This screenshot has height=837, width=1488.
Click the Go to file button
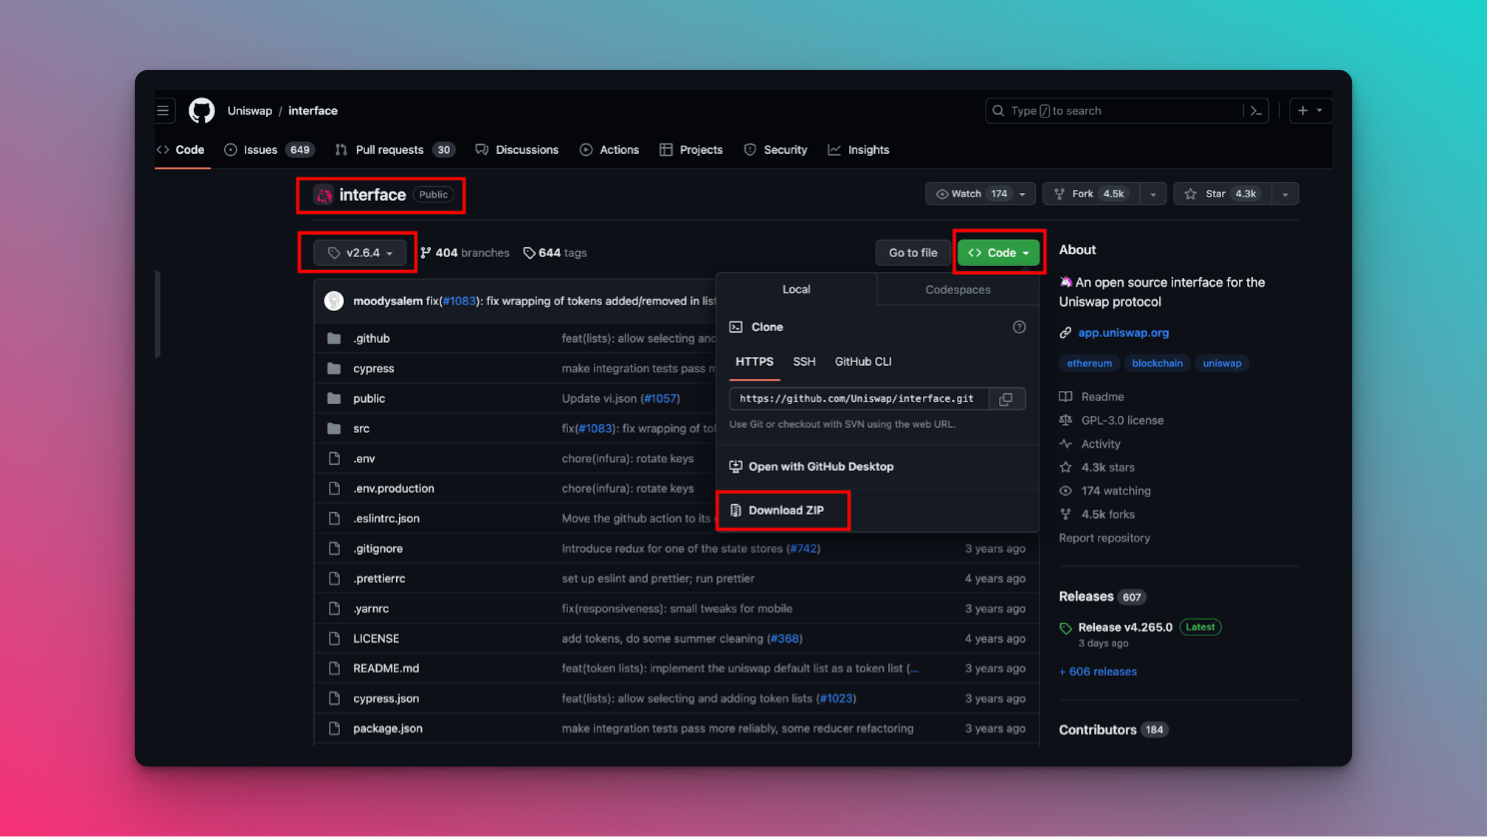click(913, 253)
